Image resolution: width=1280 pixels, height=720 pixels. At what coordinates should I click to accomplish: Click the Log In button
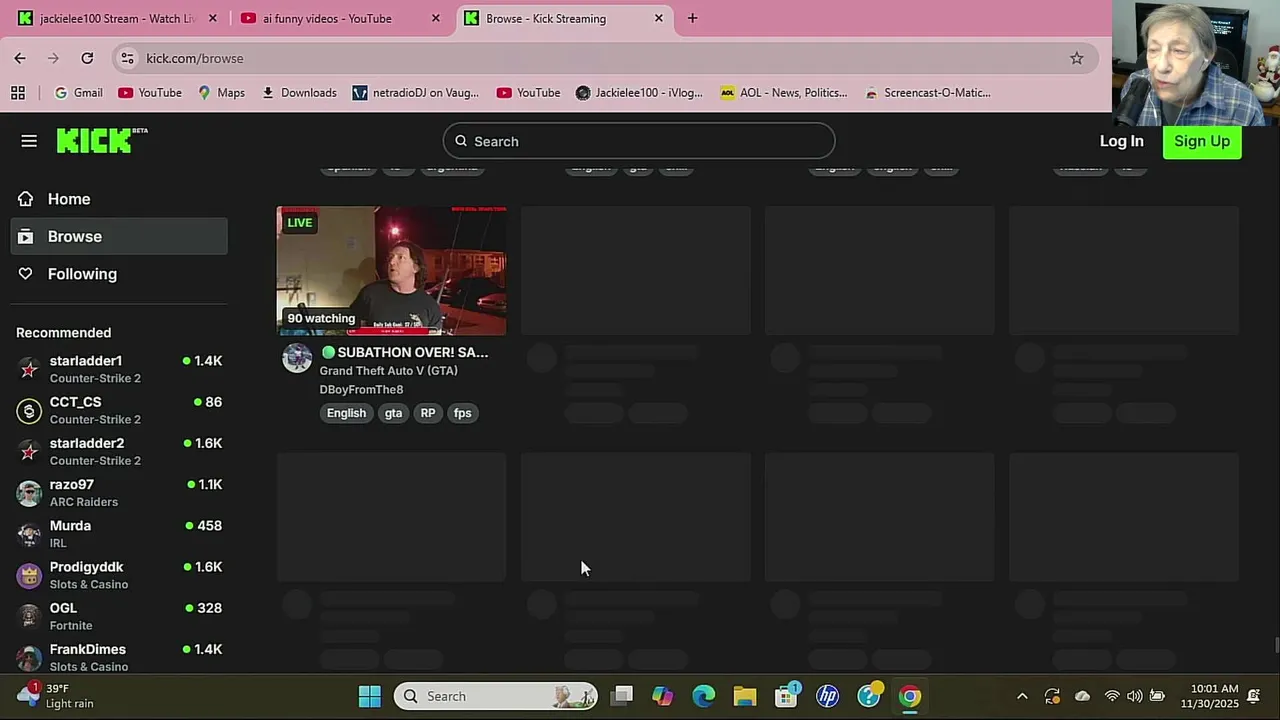(1122, 141)
